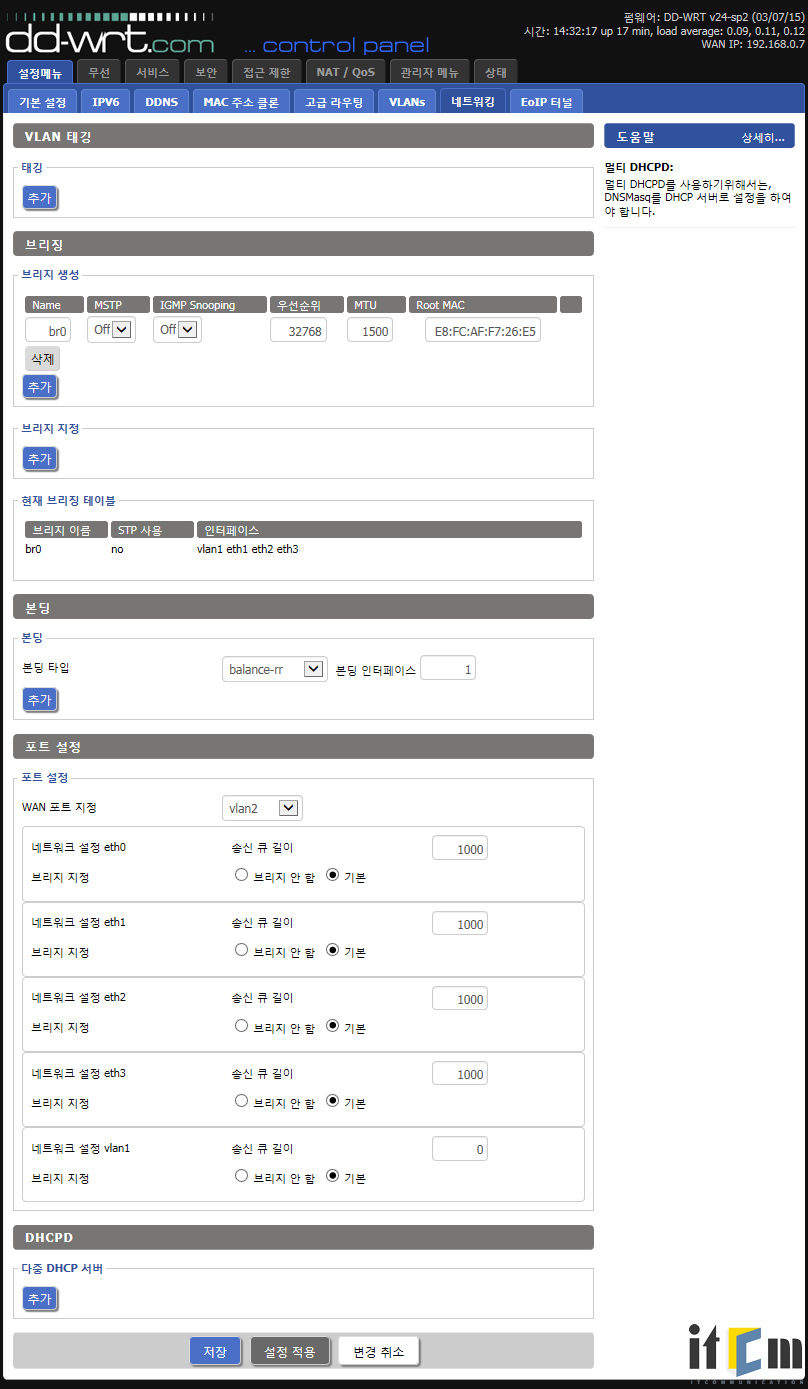
Task: Select 기본 radio for eth3
Action: click(332, 1100)
